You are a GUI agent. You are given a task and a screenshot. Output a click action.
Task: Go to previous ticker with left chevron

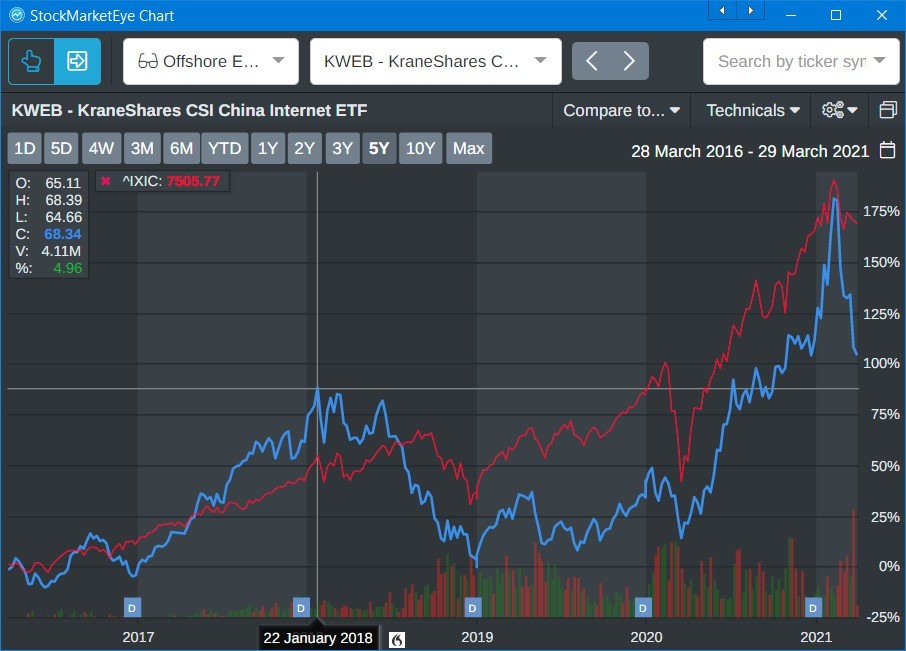(591, 61)
